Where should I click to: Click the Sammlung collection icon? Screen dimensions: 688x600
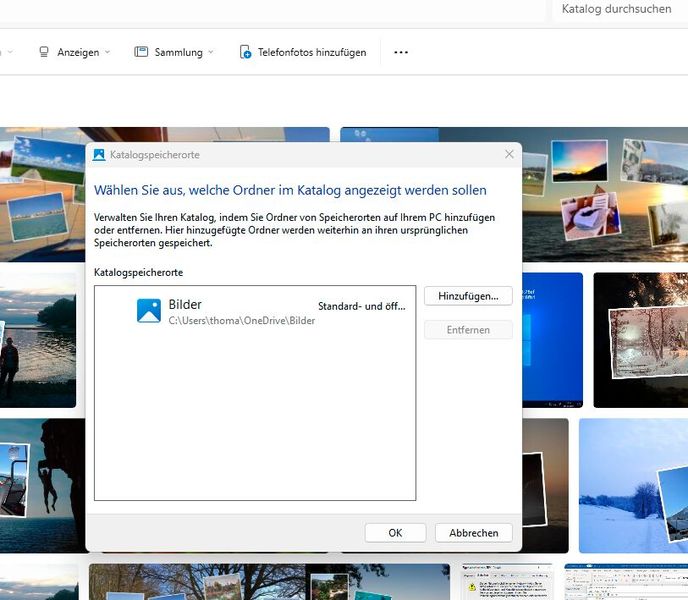[x=141, y=52]
